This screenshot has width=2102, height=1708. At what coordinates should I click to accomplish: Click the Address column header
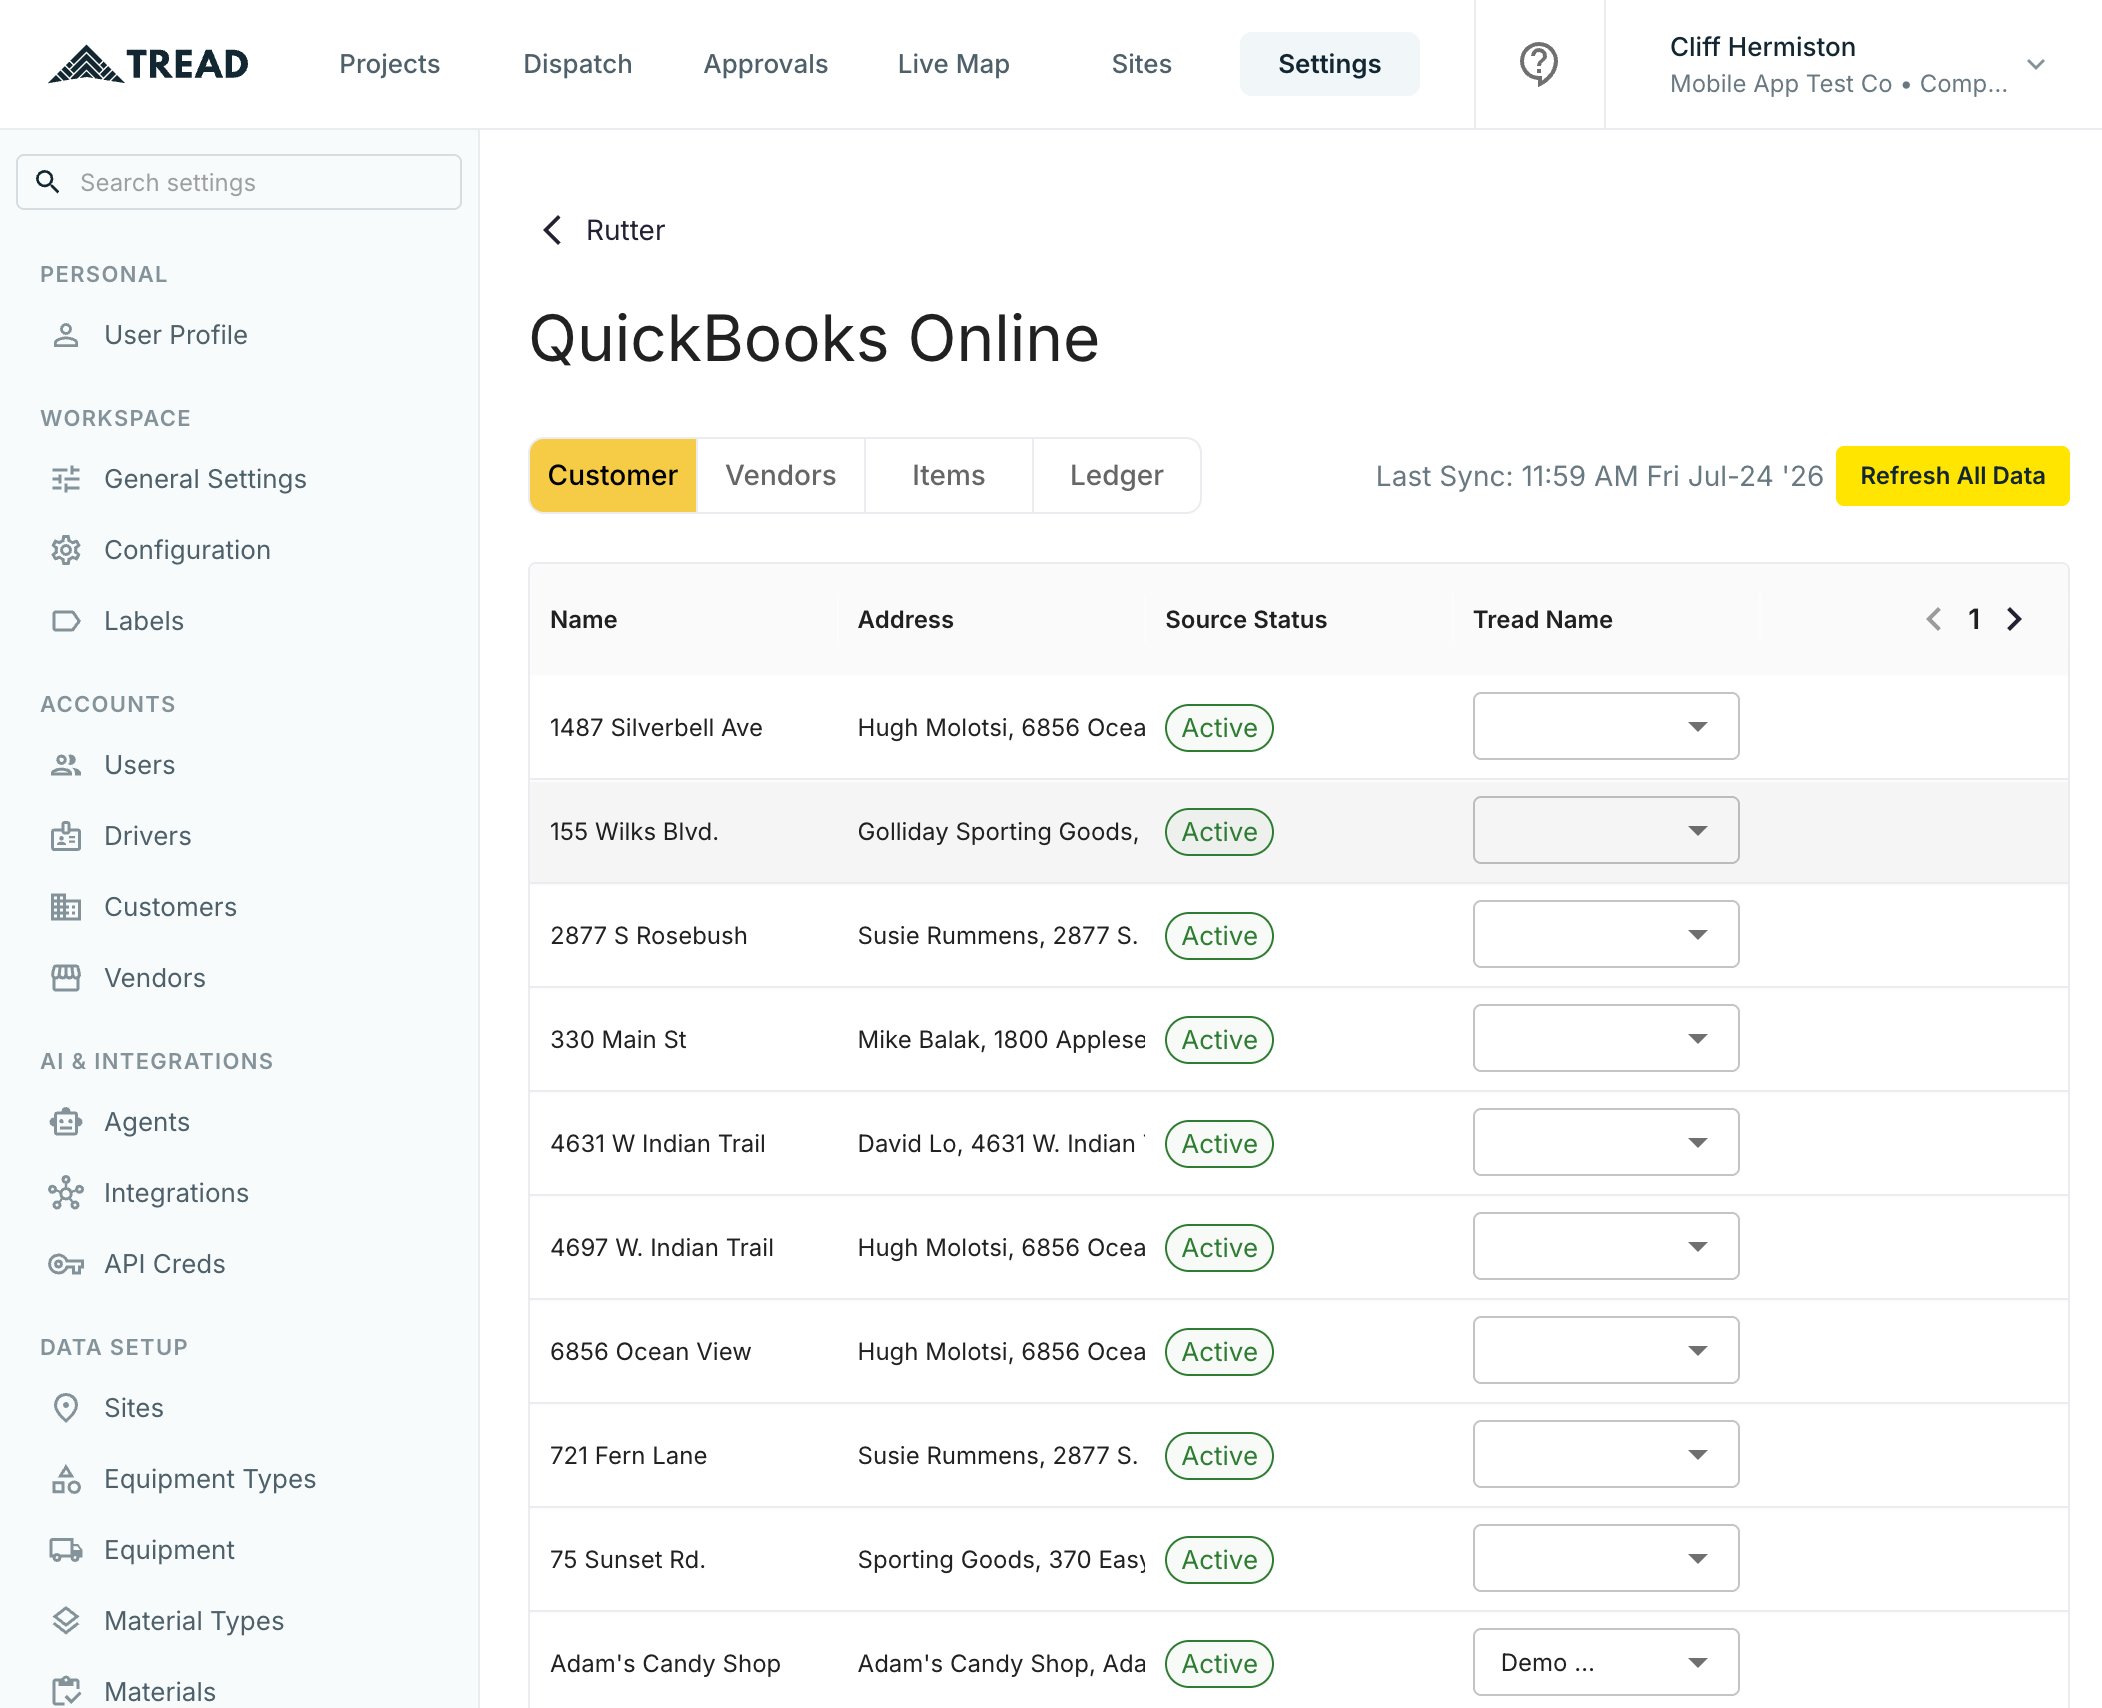(906, 619)
